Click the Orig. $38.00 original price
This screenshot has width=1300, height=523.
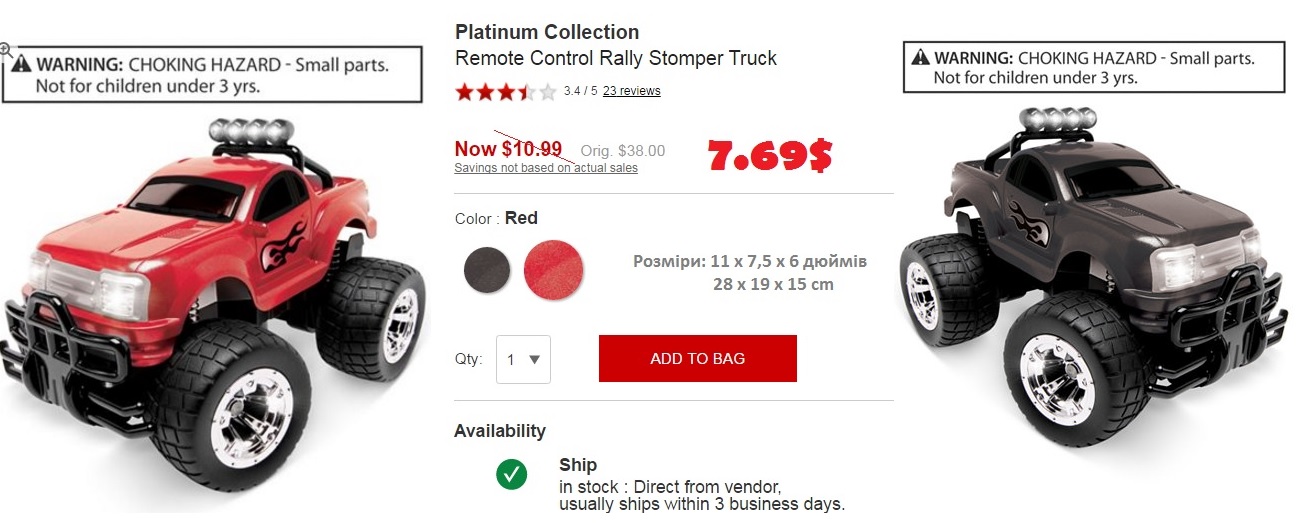[622, 151]
